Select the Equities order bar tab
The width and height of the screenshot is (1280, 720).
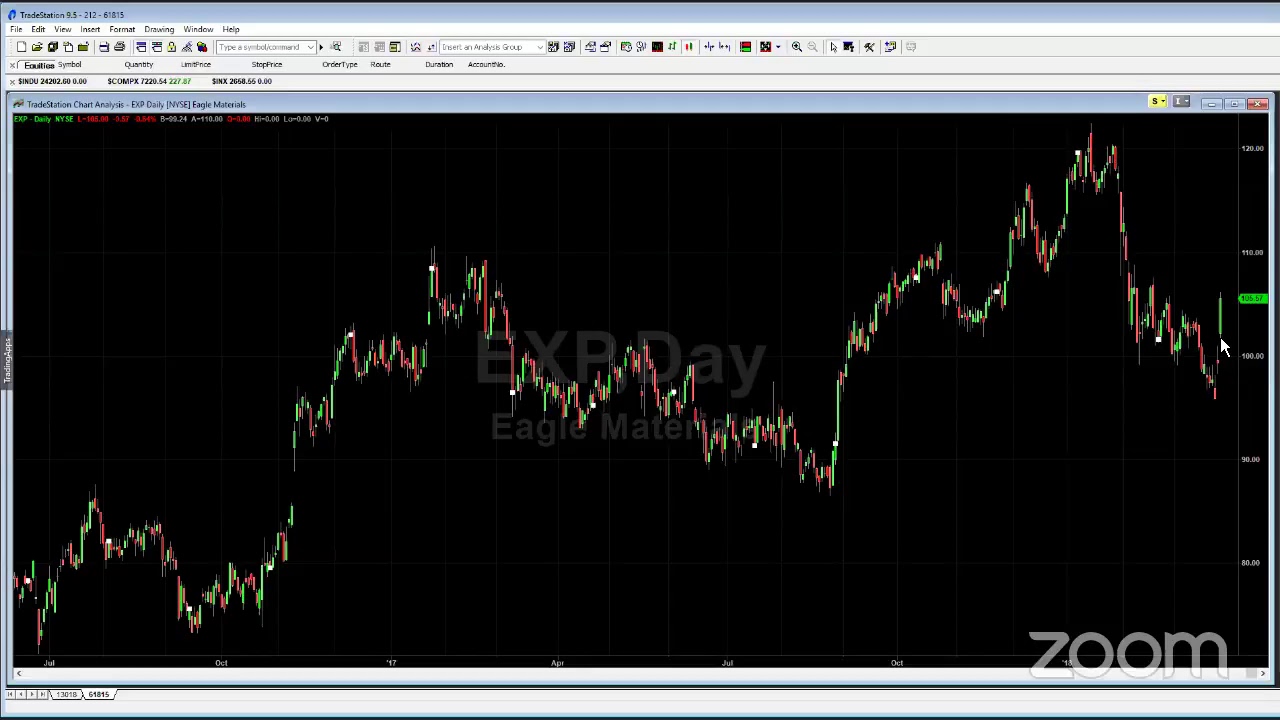click(39, 65)
